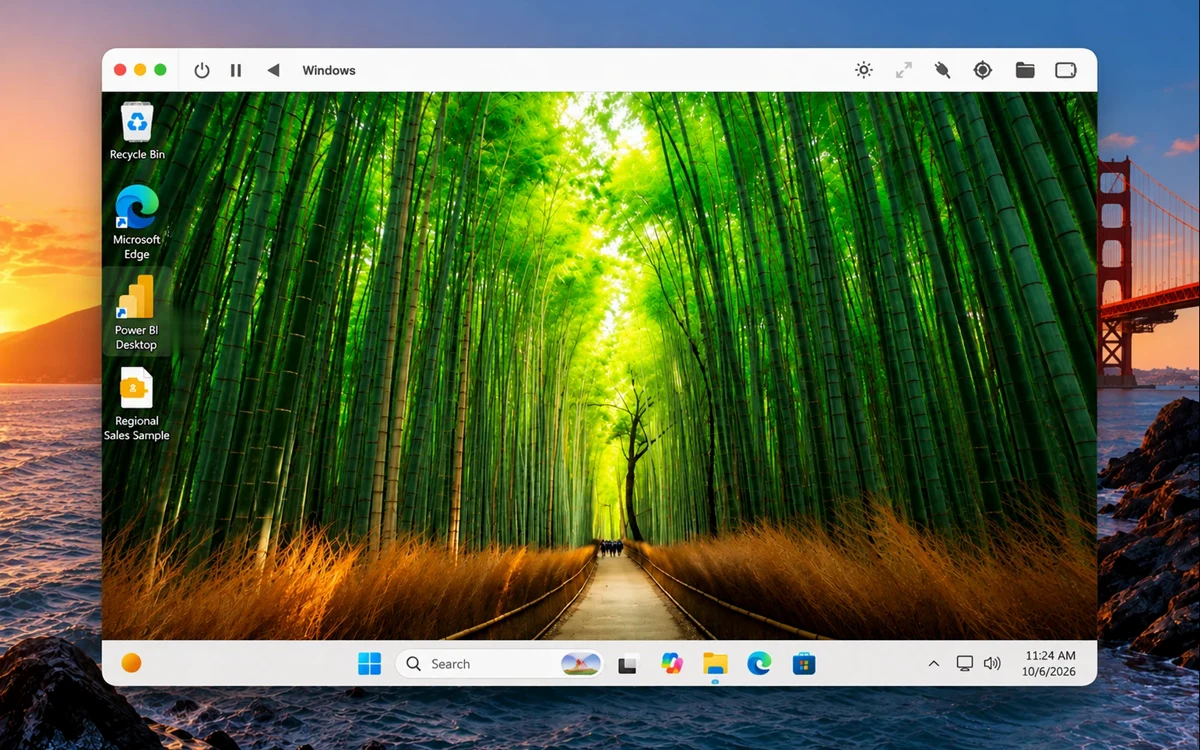Launch Copilot from the taskbar

click(672, 663)
